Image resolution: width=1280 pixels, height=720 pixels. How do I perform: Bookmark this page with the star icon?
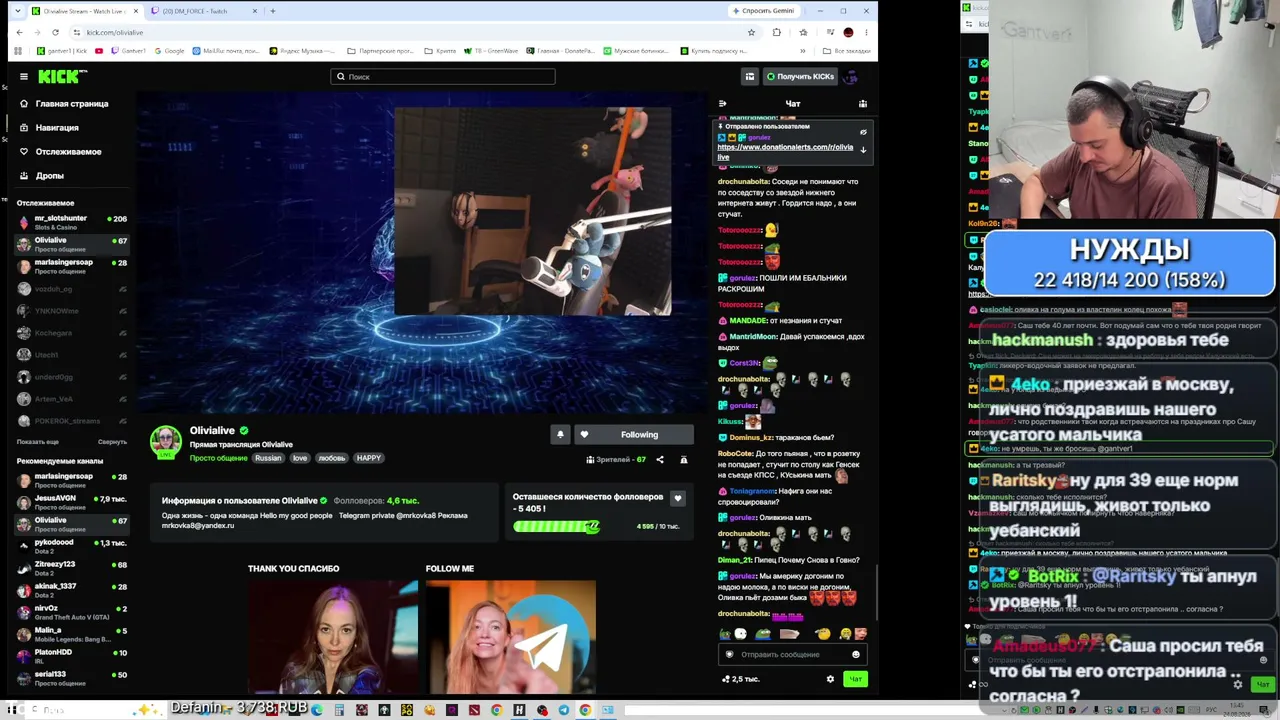(x=751, y=32)
